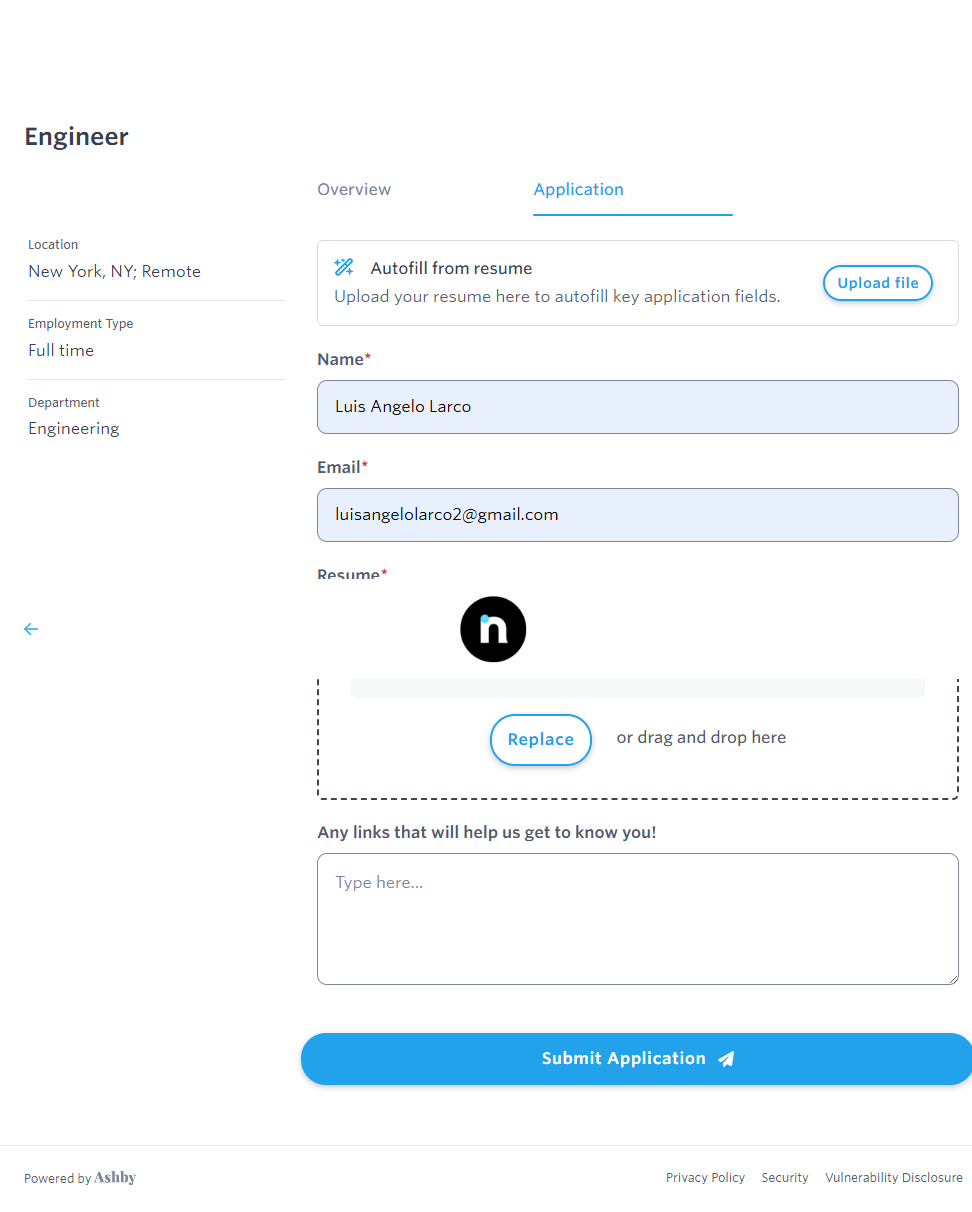Image resolution: width=972 pixels, height=1212 pixels.
Task: Click the 'or drag and drop here' text
Action: [701, 738]
